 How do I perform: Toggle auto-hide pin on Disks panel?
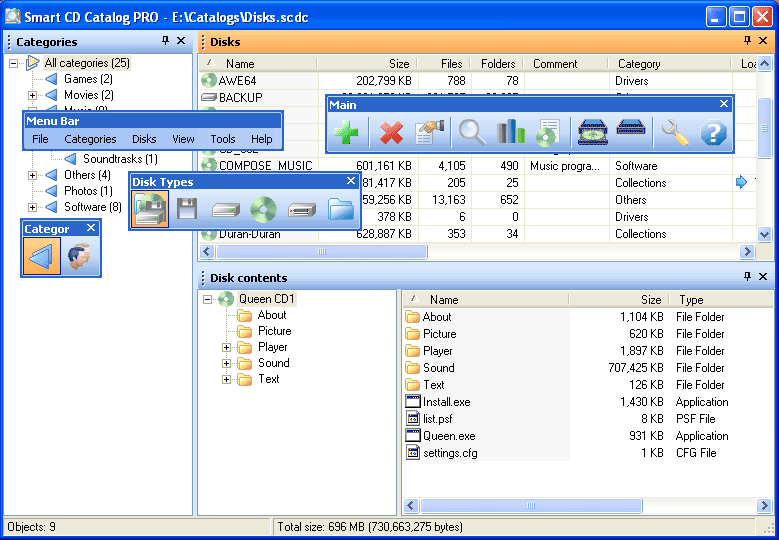747,41
